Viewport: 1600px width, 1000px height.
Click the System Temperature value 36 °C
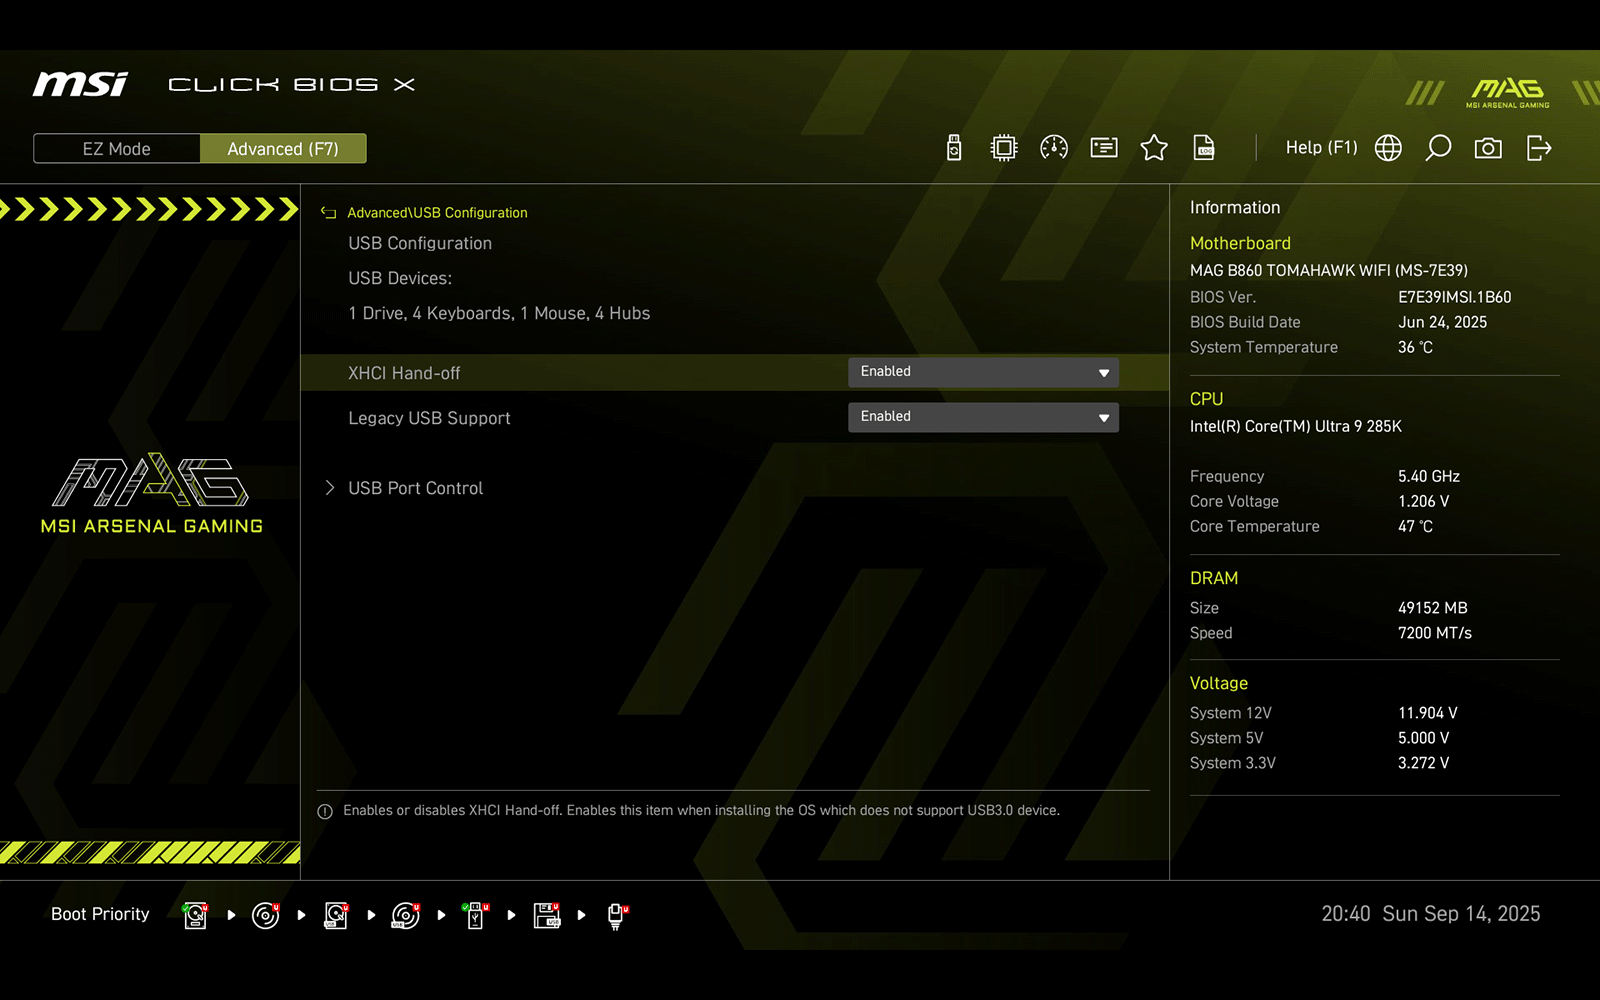coord(1415,347)
